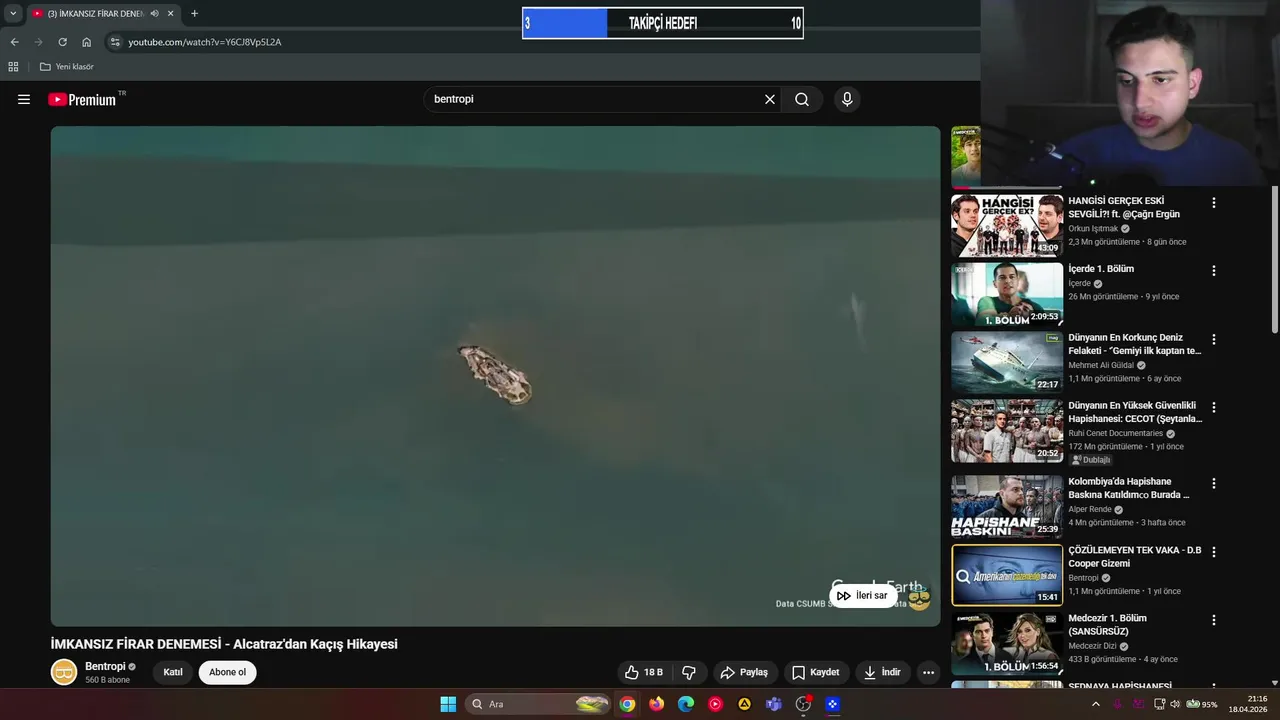Open the browser home page

coord(86,42)
